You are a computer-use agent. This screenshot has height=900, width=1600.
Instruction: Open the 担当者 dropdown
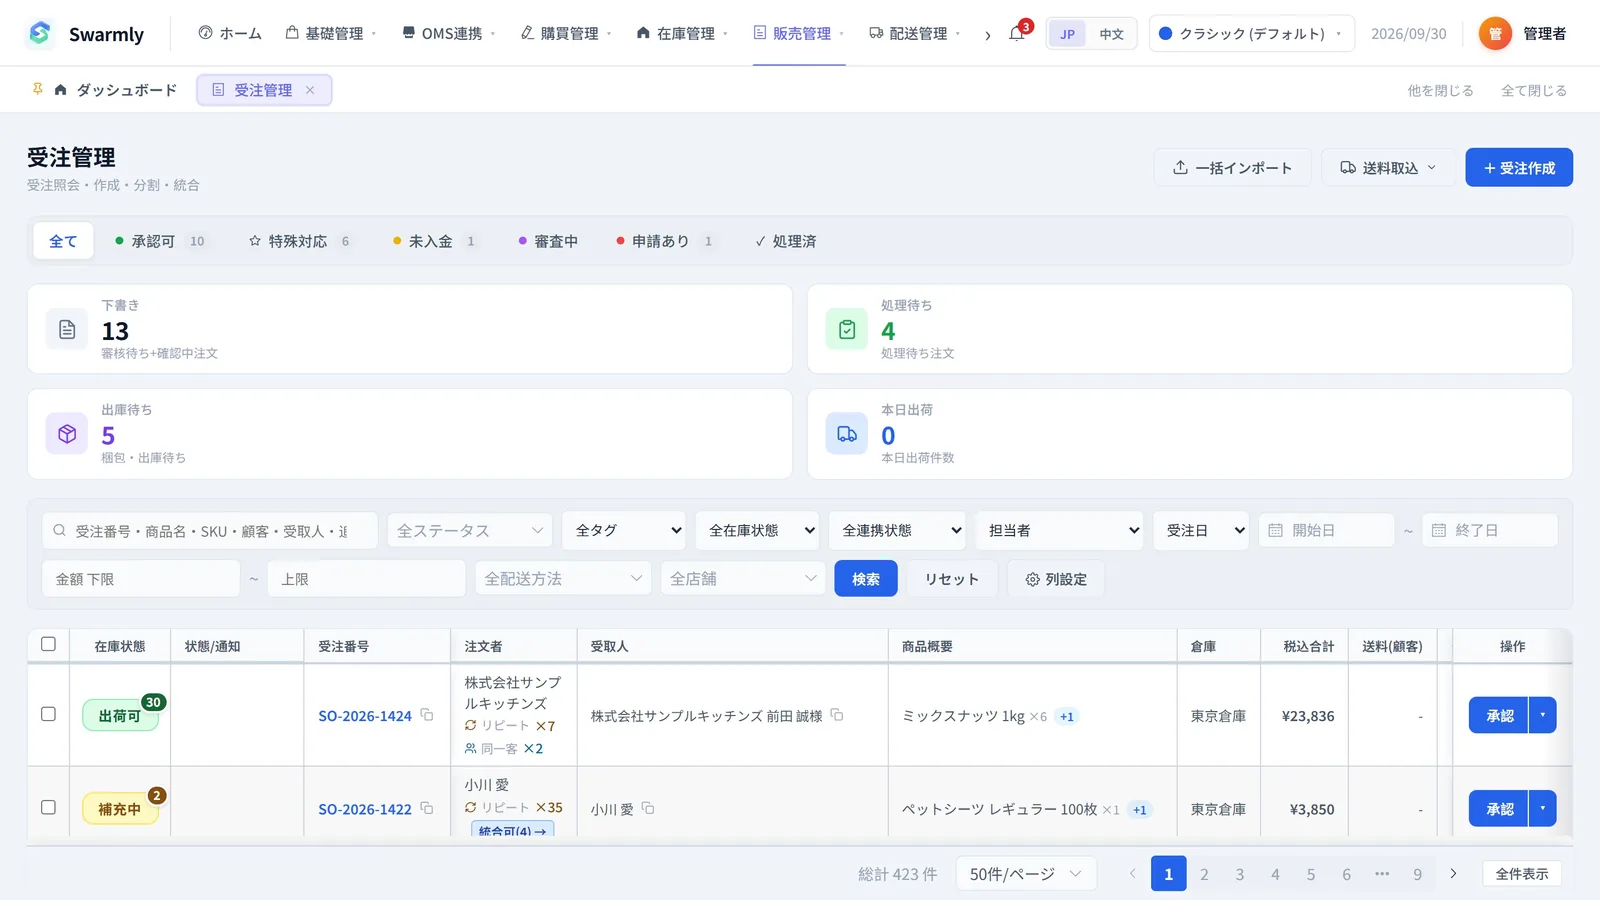(1059, 530)
